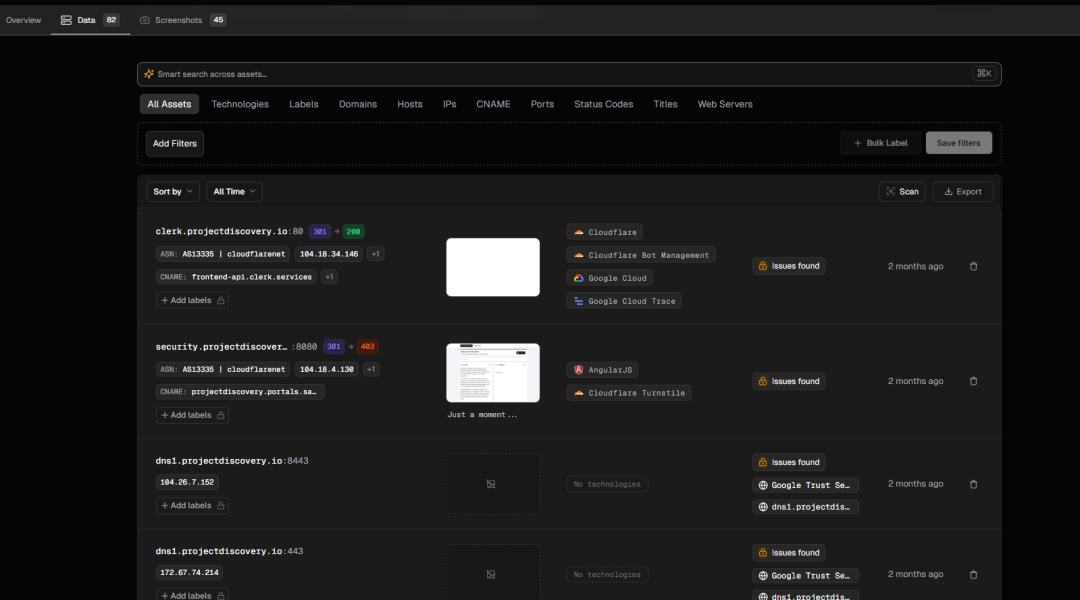The image size is (1080, 600).
Task: Select the Titles filter tab
Action: [665, 104]
